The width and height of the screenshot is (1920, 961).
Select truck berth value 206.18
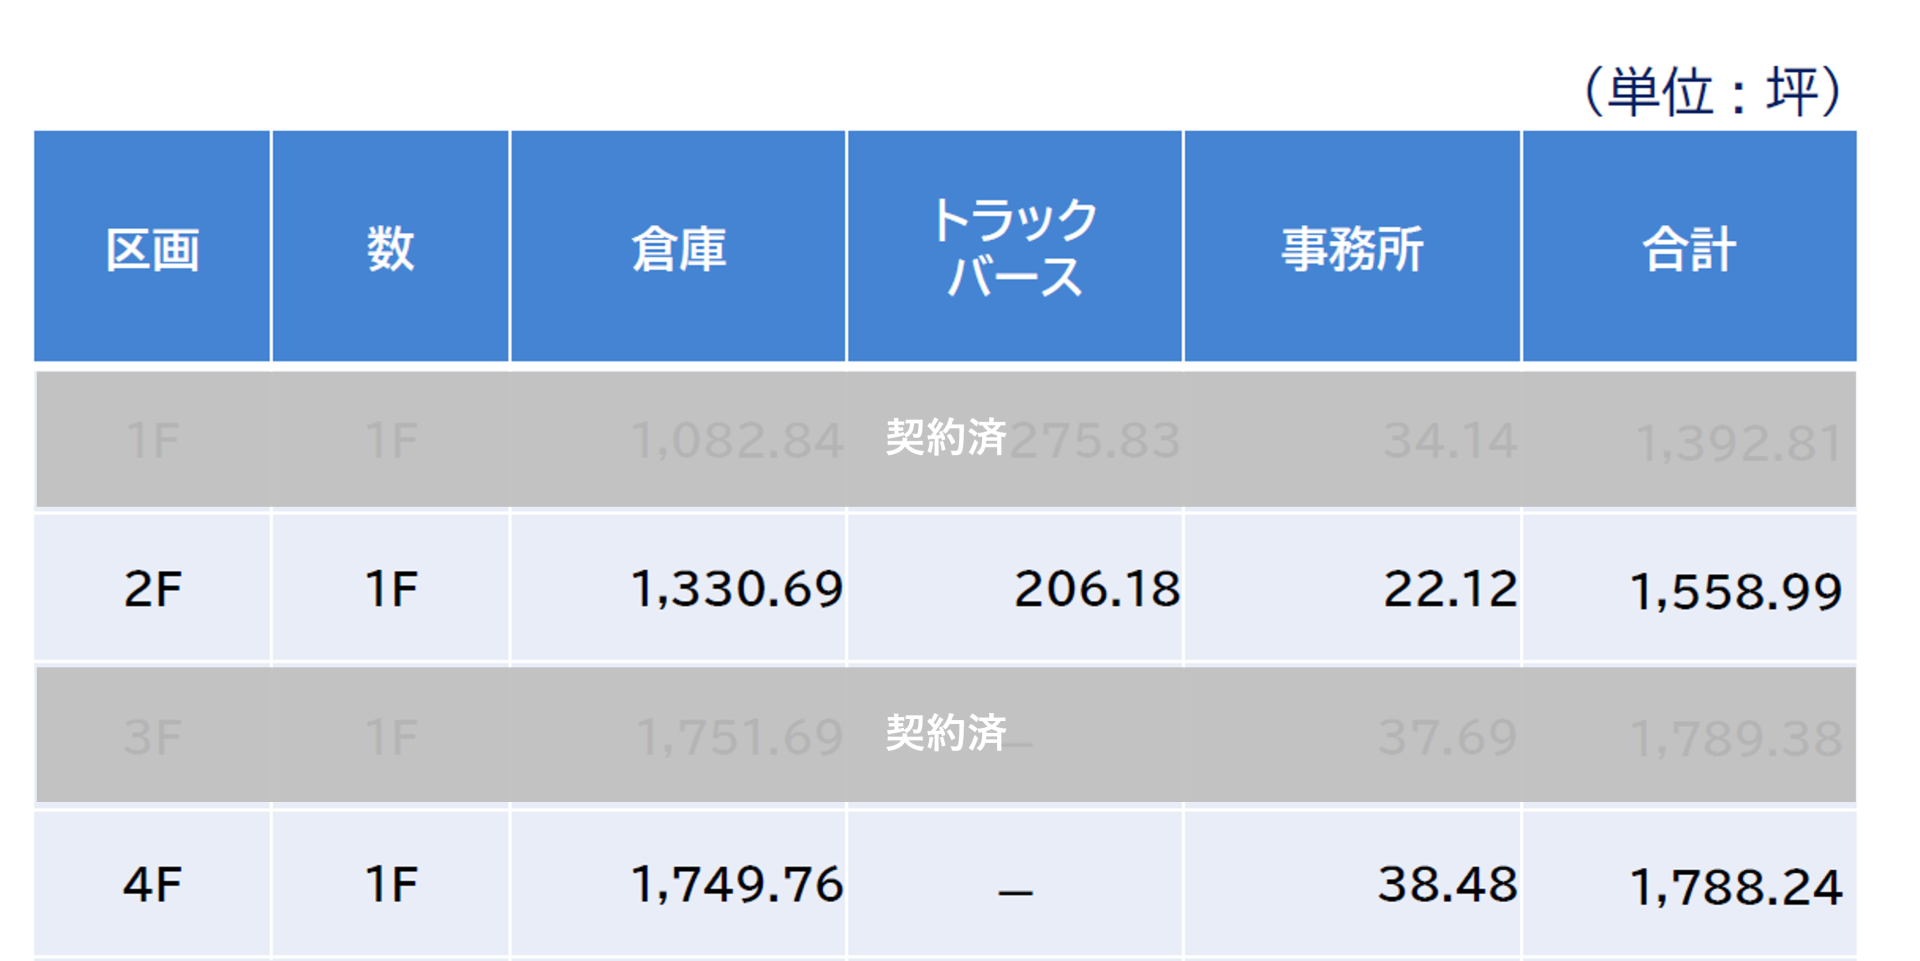pyautogui.click(x=1097, y=589)
